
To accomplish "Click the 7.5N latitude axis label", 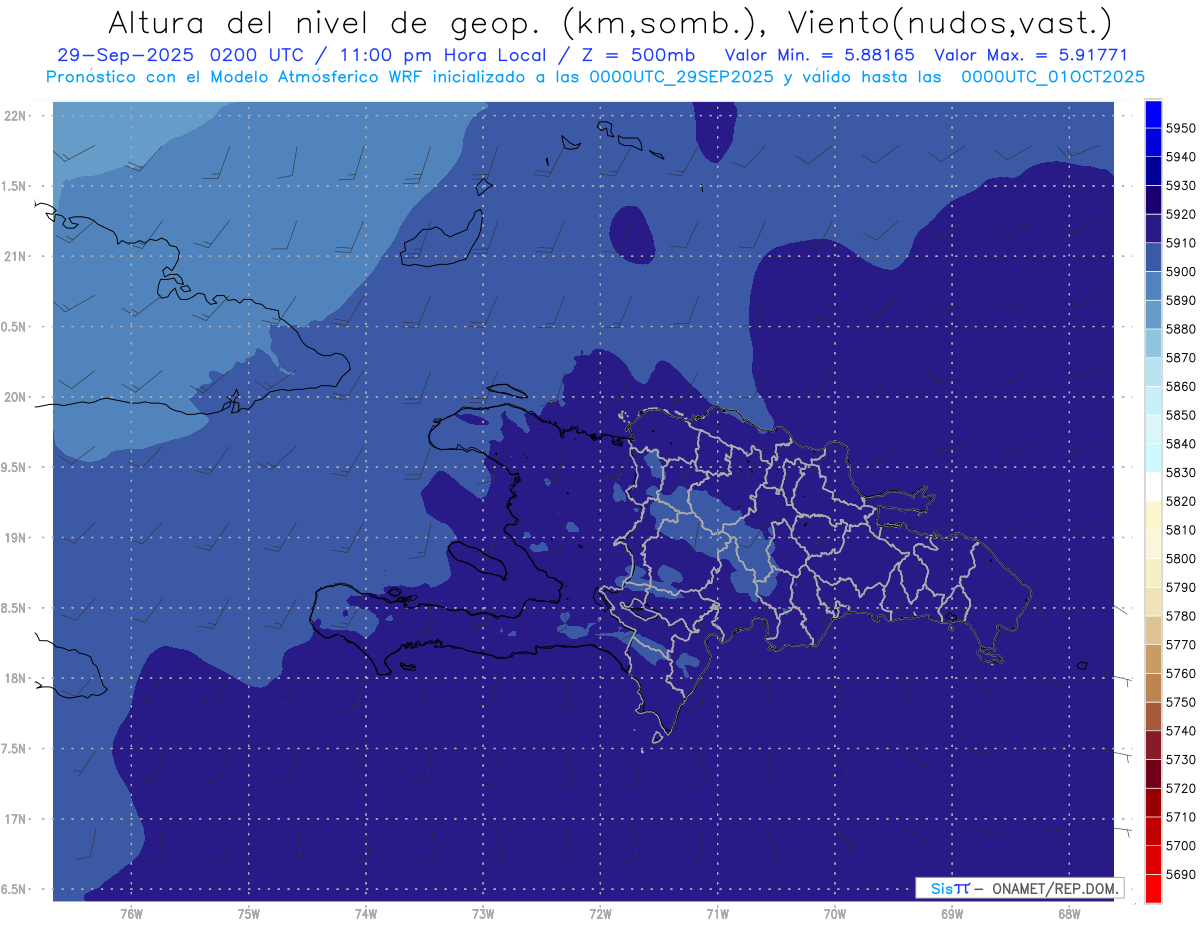I will (x=14, y=749).
